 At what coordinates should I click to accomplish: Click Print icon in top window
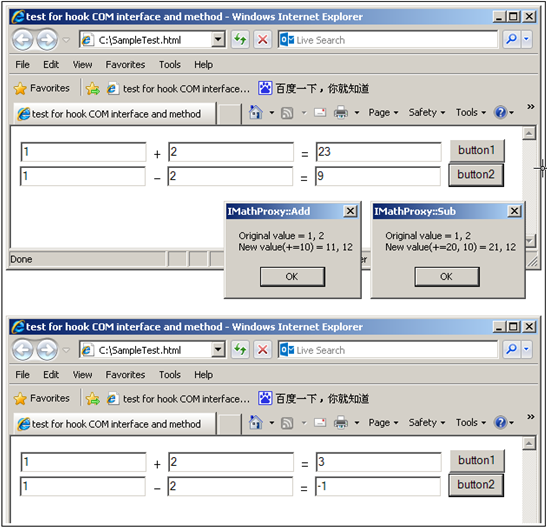tap(341, 113)
